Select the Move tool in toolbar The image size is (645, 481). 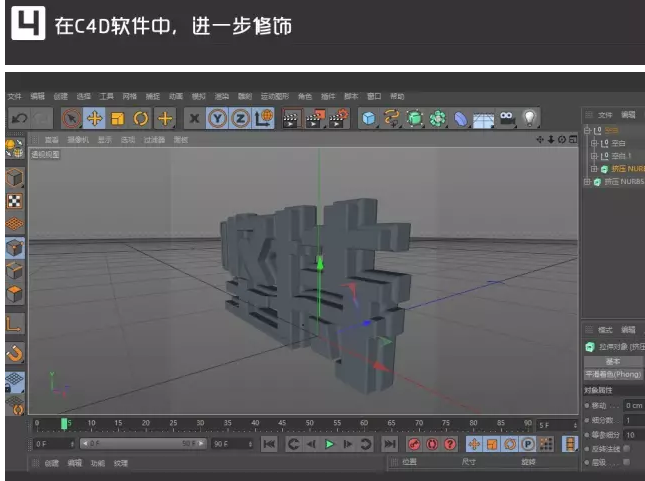[x=94, y=119]
